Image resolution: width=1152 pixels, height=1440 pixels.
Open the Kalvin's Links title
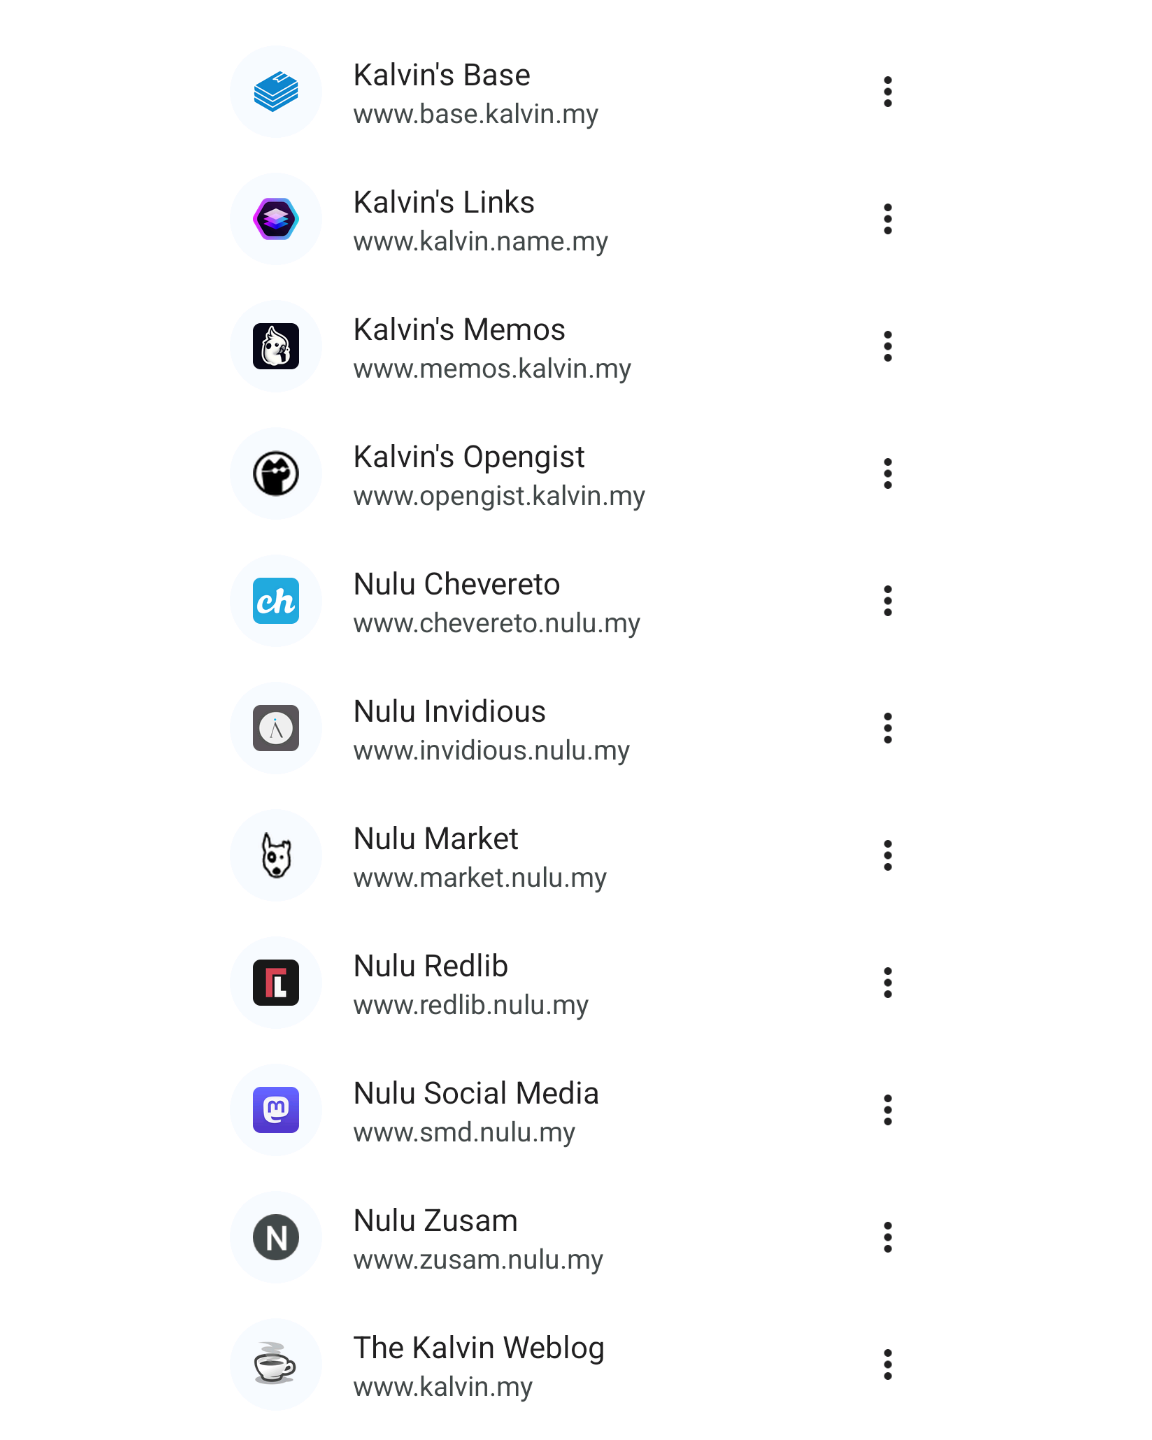444,202
